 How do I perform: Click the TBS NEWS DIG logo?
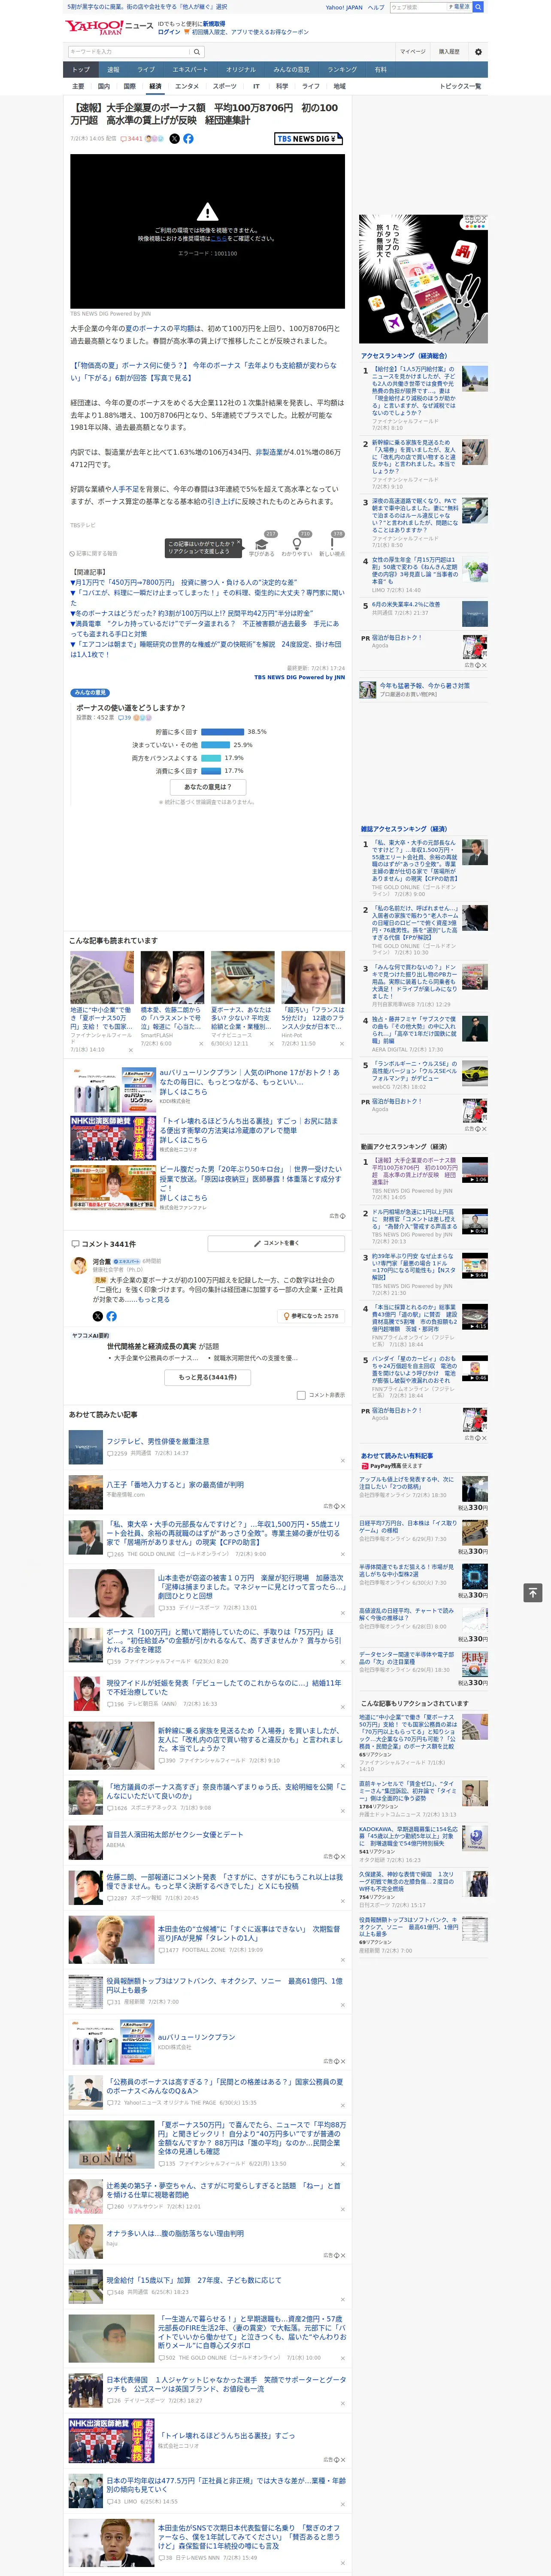[x=308, y=139]
